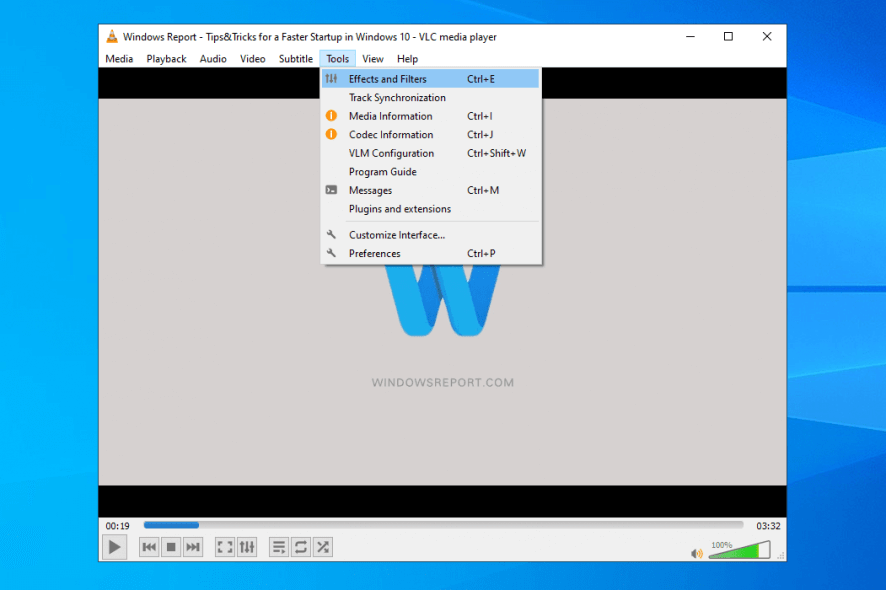This screenshot has height=590, width=886.
Task: Click the total duration 03:32 label
Action: [x=768, y=526]
